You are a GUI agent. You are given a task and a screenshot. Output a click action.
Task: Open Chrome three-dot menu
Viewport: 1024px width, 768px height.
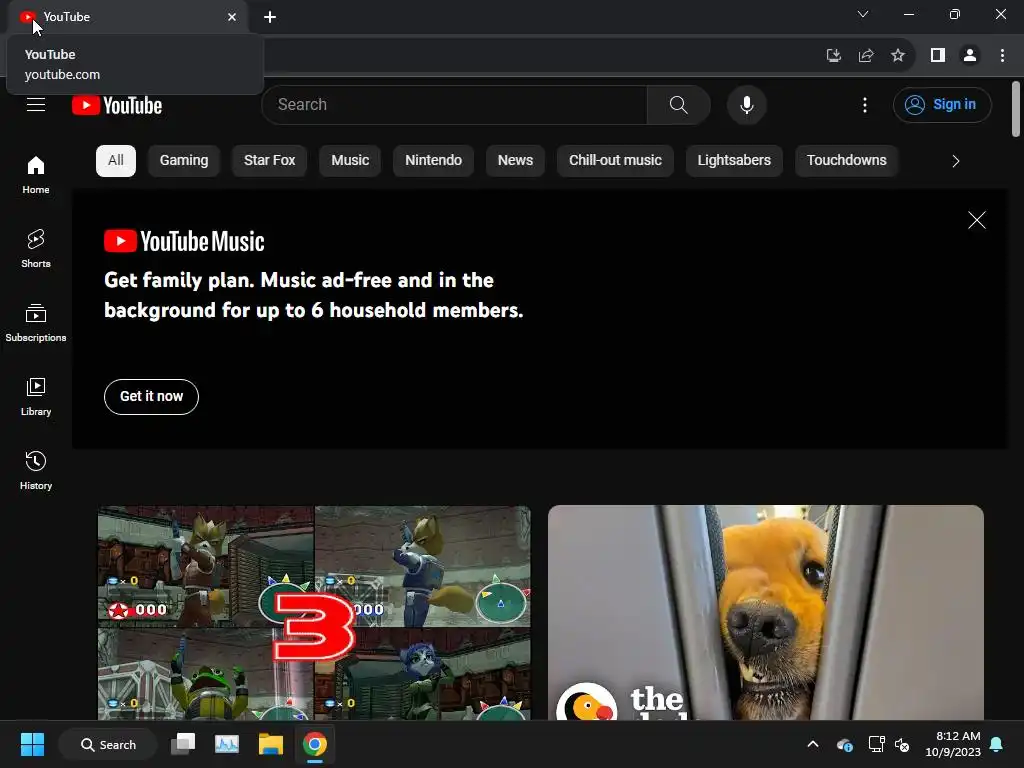pyautogui.click(x=1002, y=56)
